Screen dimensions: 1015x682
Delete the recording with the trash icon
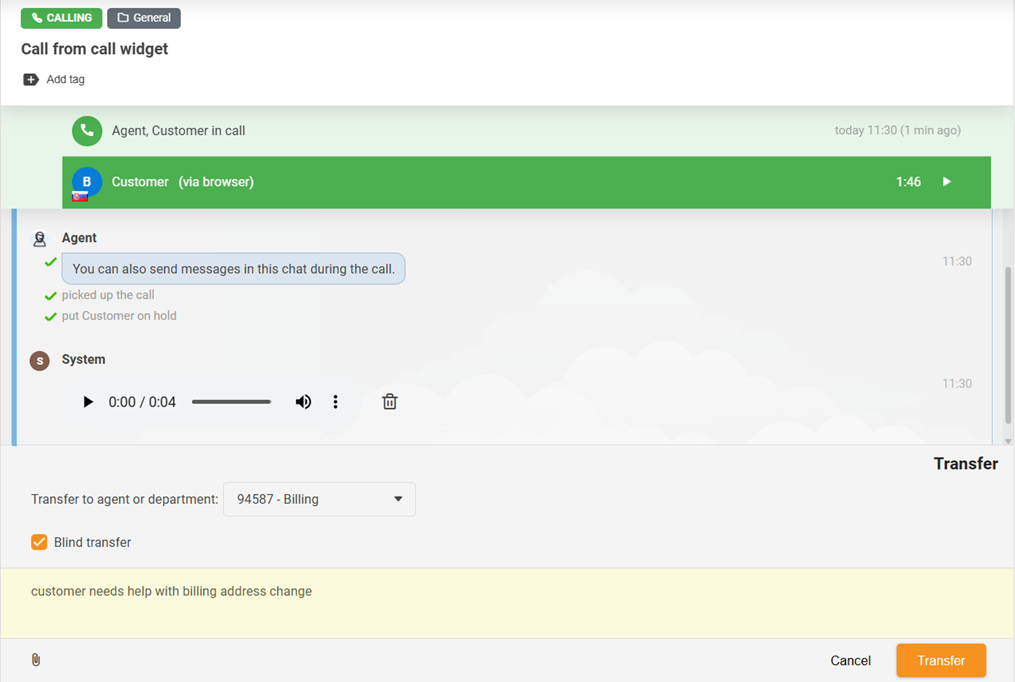pyautogui.click(x=389, y=401)
